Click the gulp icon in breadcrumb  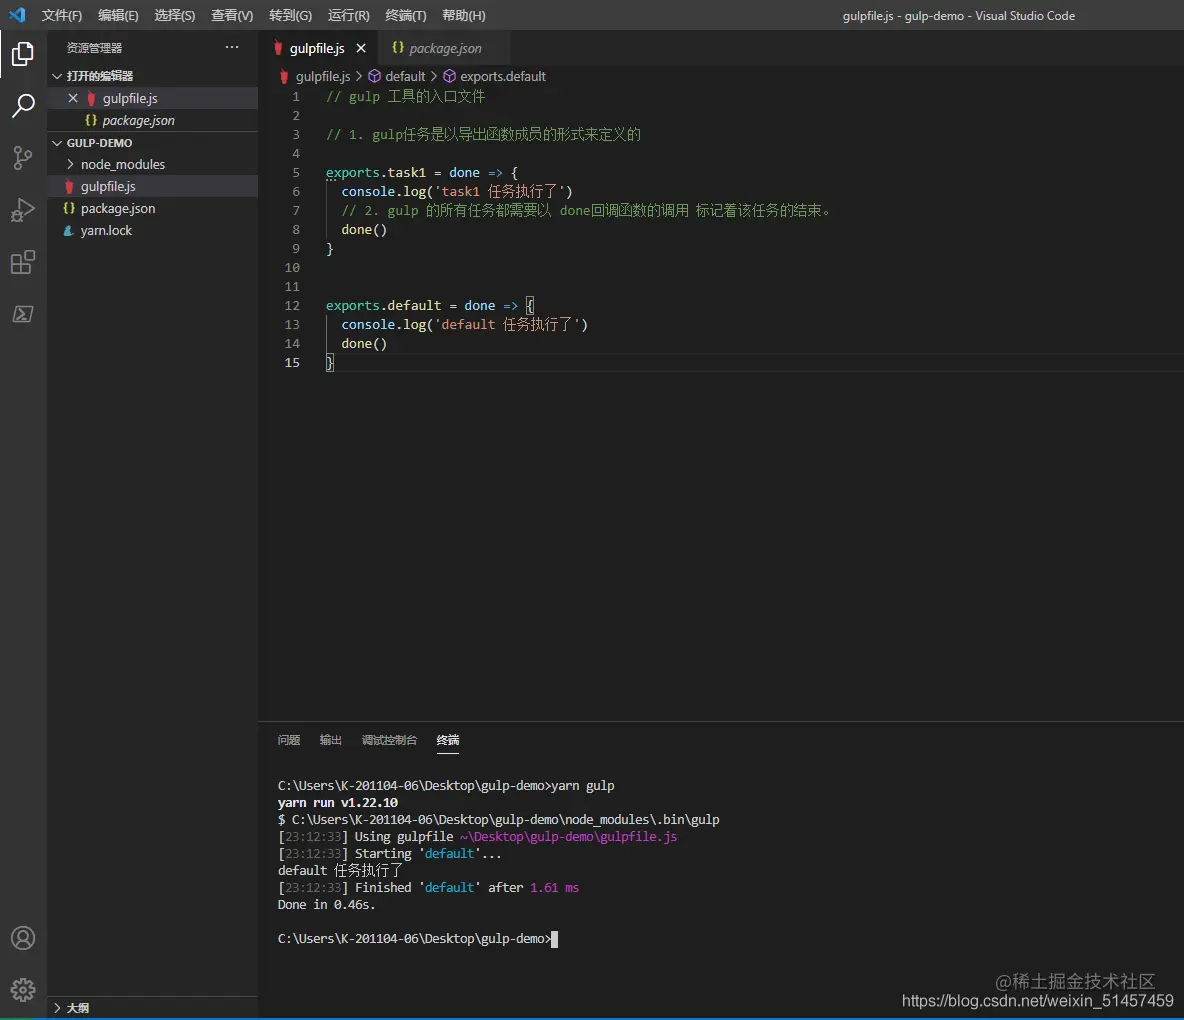pyautogui.click(x=284, y=76)
